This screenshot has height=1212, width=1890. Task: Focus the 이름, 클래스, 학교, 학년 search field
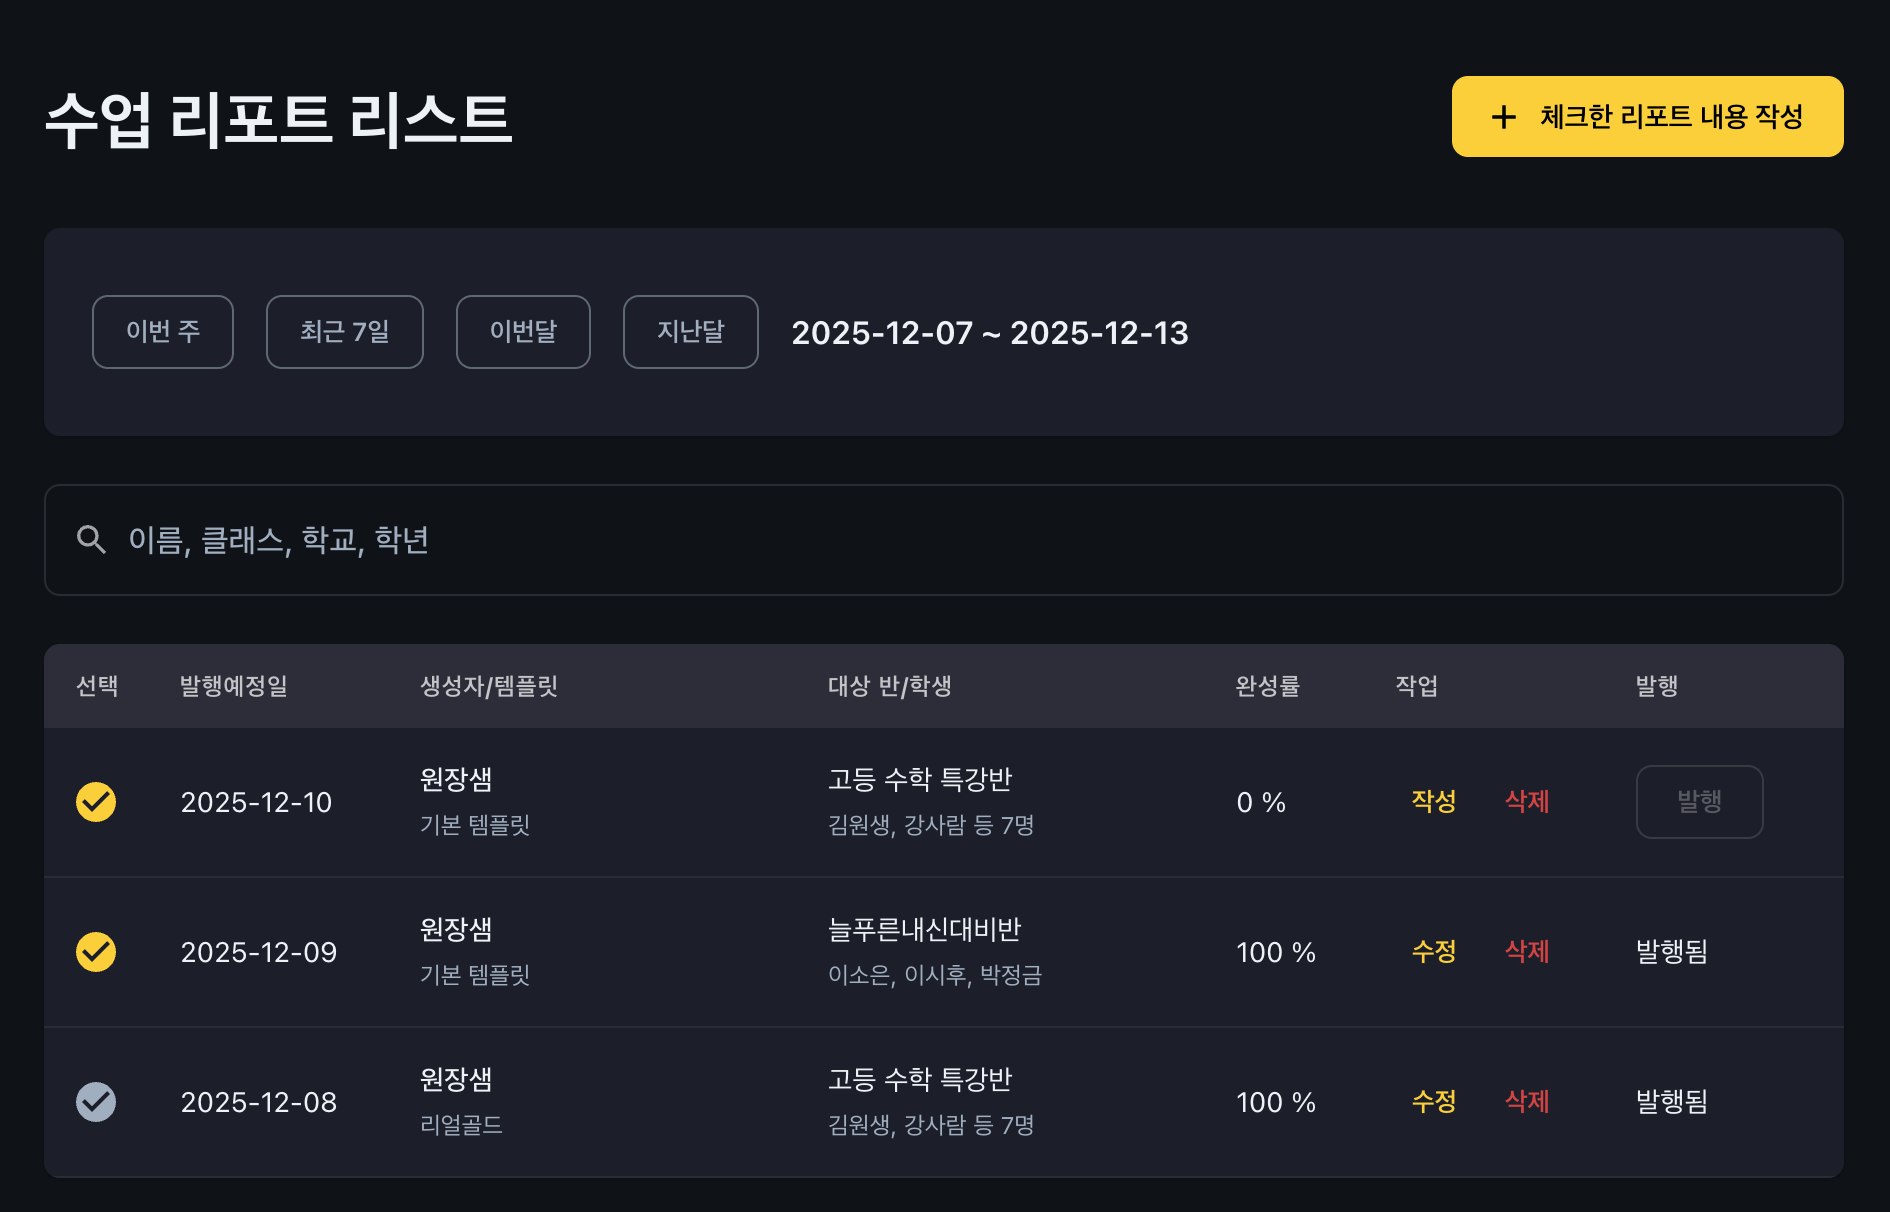(x=960, y=540)
